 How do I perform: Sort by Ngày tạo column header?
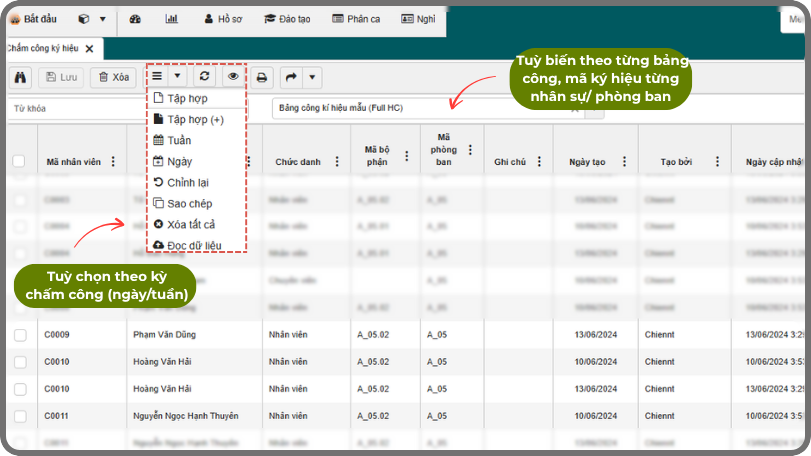[x=587, y=162]
